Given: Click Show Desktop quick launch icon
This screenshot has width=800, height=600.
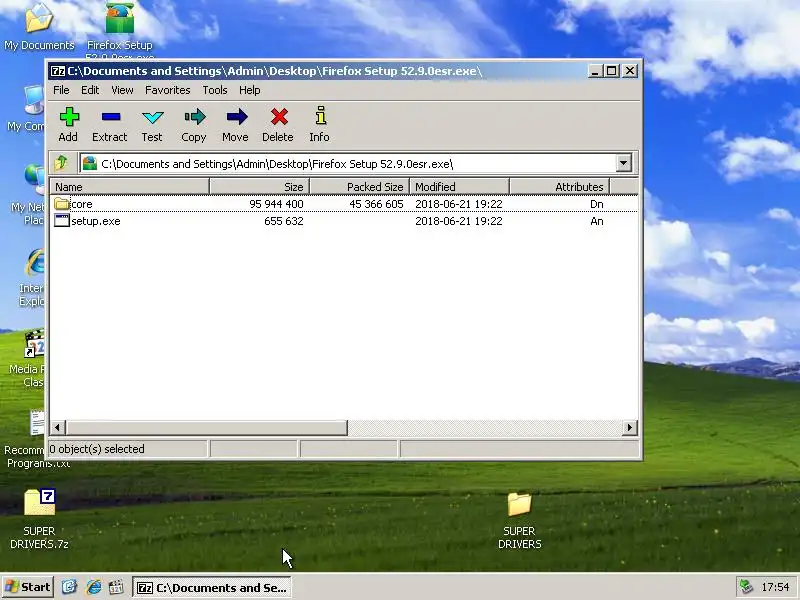Looking at the screenshot, I should click(69, 587).
